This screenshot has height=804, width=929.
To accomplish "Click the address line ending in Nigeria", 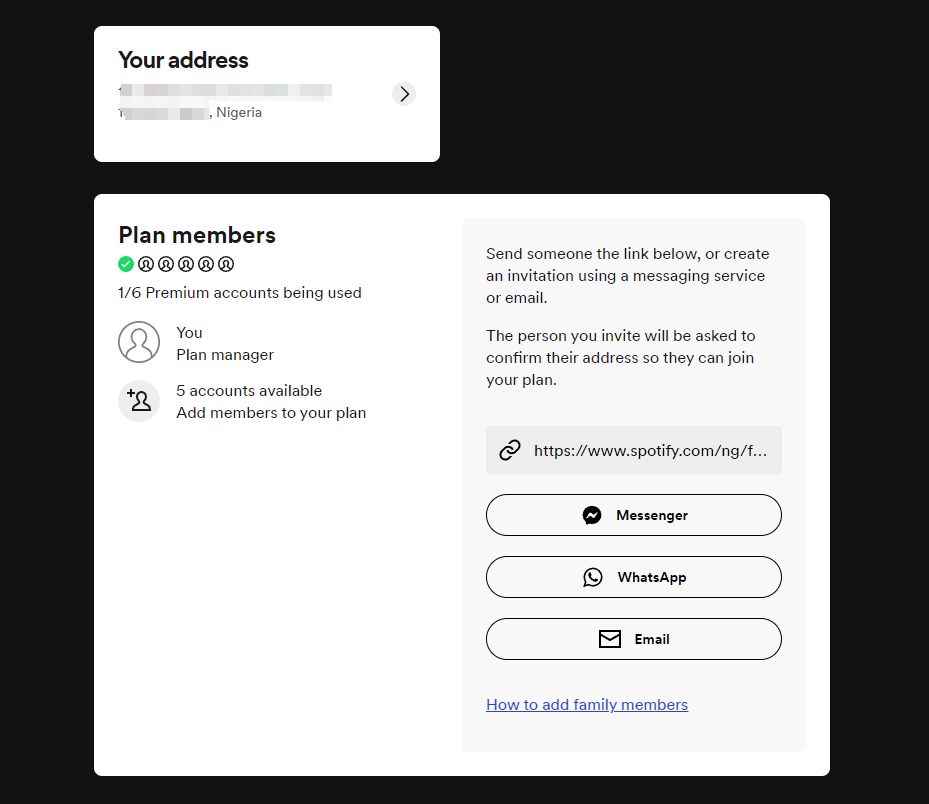I will pos(238,113).
